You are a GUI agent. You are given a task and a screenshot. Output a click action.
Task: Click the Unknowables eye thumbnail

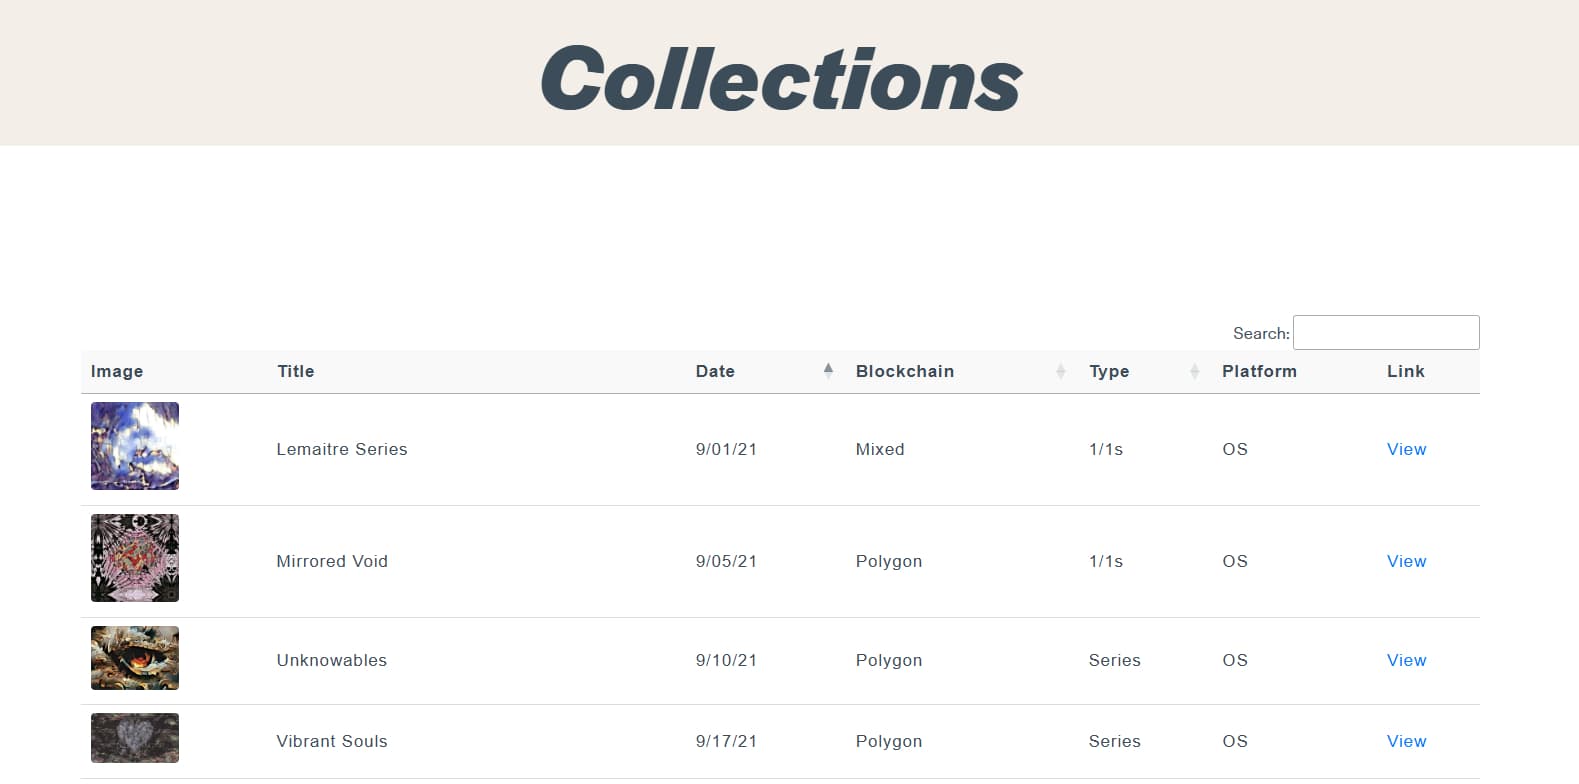tap(135, 658)
